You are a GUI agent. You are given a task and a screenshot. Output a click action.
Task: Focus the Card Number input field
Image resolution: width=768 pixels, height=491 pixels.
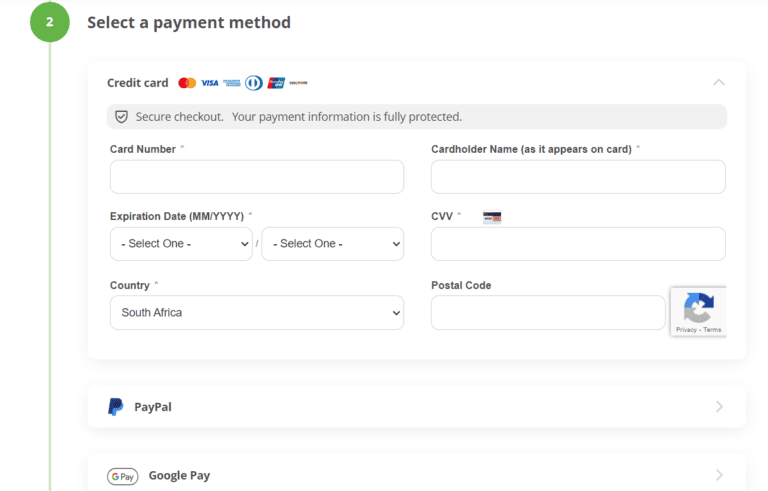[256, 177]
